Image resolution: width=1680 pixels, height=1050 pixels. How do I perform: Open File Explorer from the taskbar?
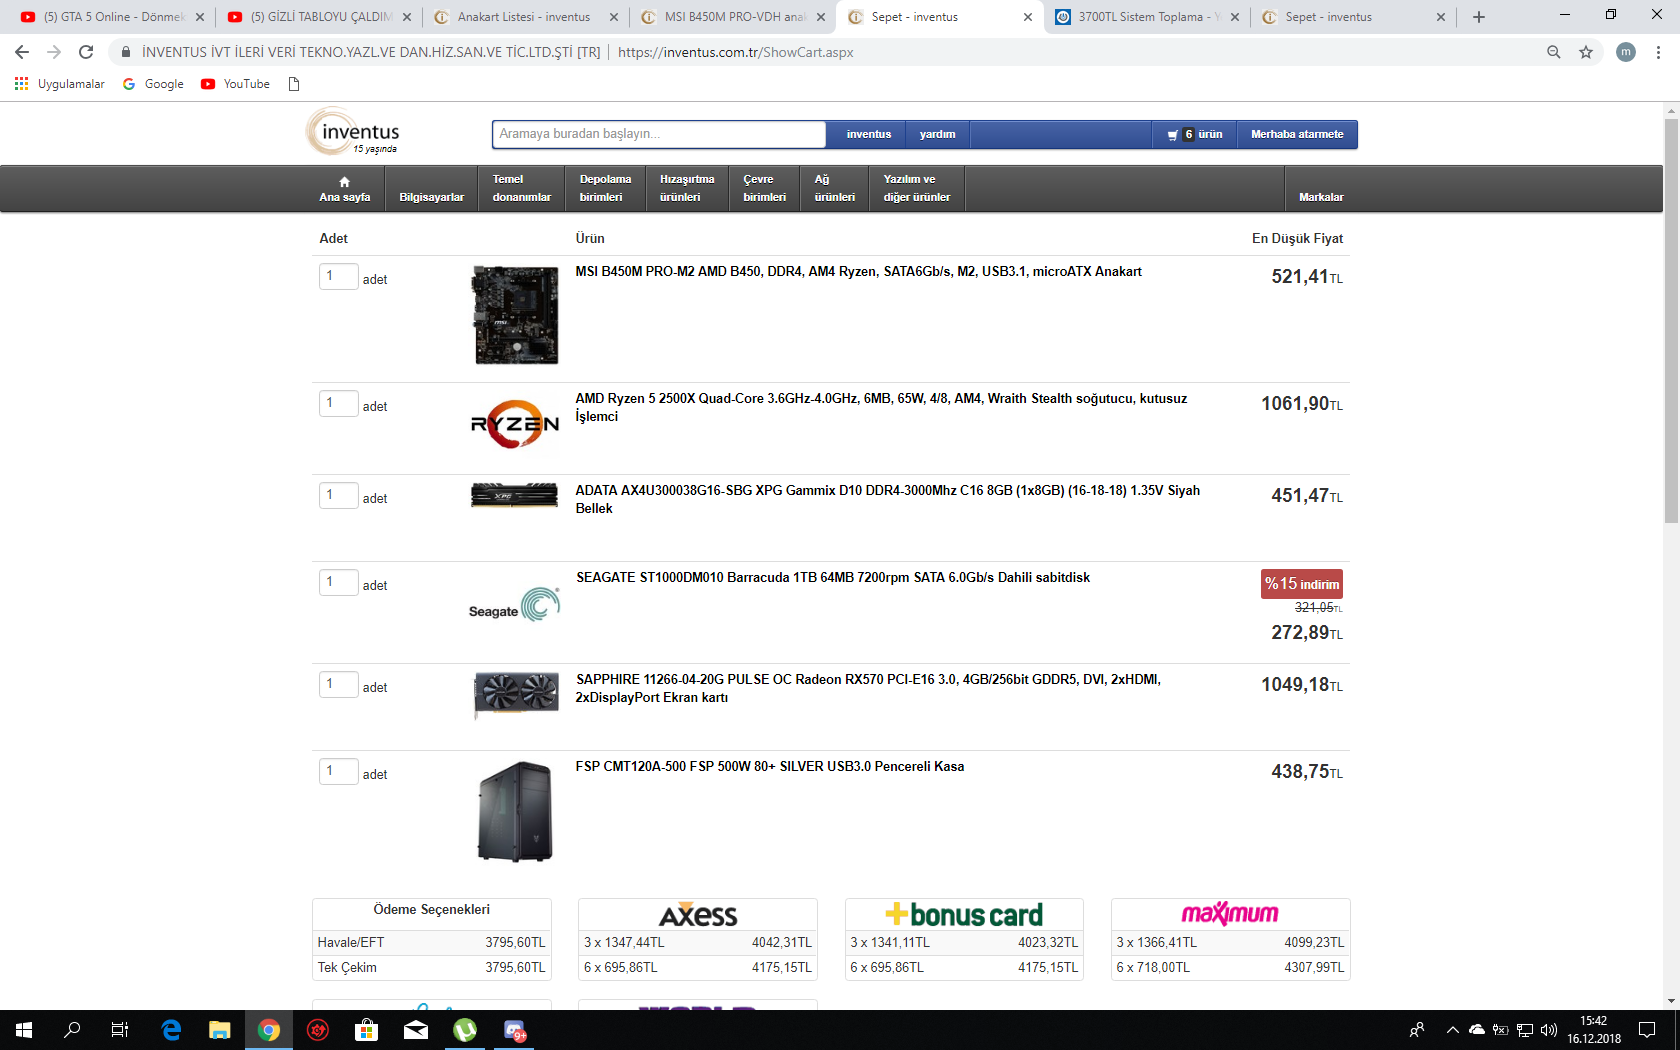click(x=219, y=1030)
